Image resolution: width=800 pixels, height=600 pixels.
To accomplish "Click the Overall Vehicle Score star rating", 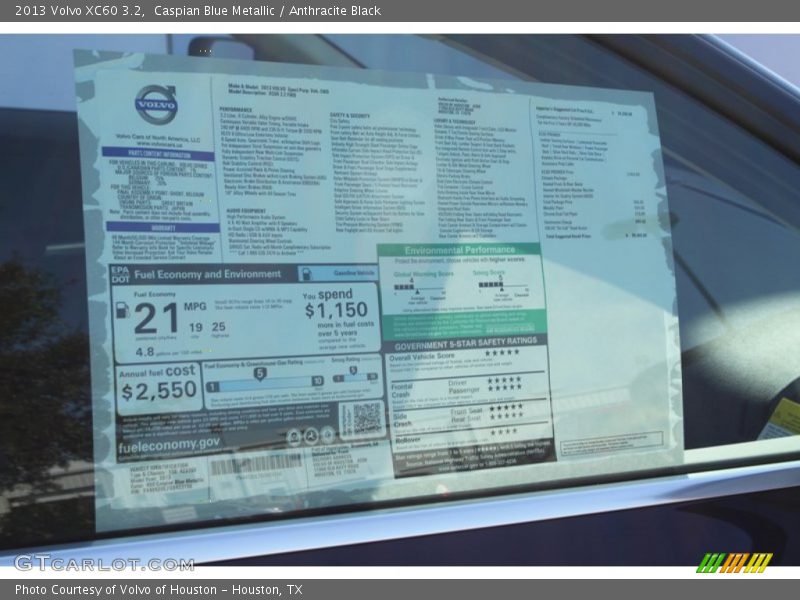I will (502, 353).
